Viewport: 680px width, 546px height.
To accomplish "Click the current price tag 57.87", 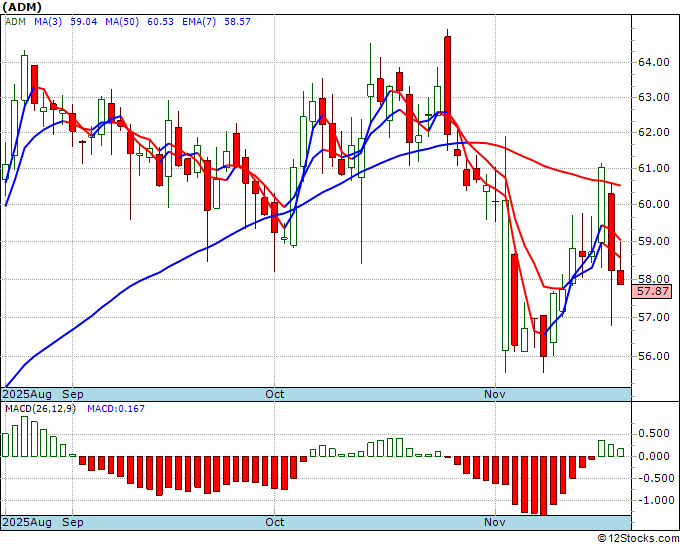I will tap(652, 291).
